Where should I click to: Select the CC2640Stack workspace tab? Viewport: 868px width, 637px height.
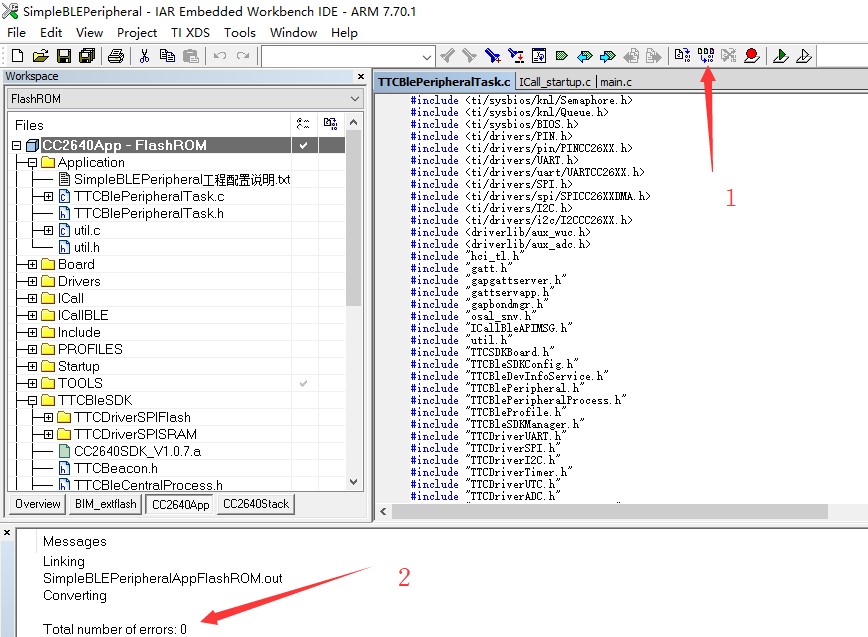click(256, 504)
